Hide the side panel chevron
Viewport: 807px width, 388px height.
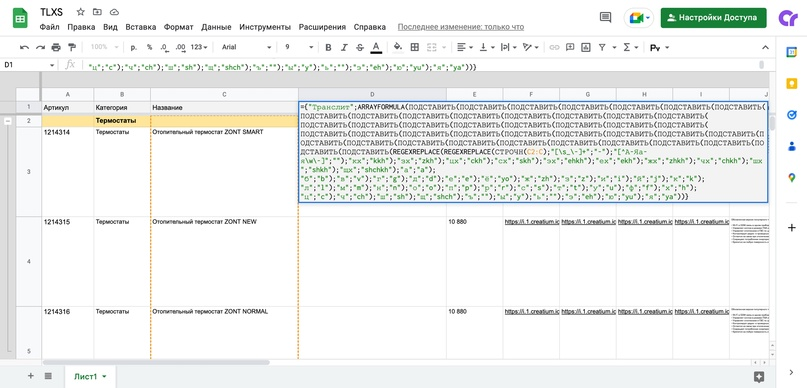(792, 373)
